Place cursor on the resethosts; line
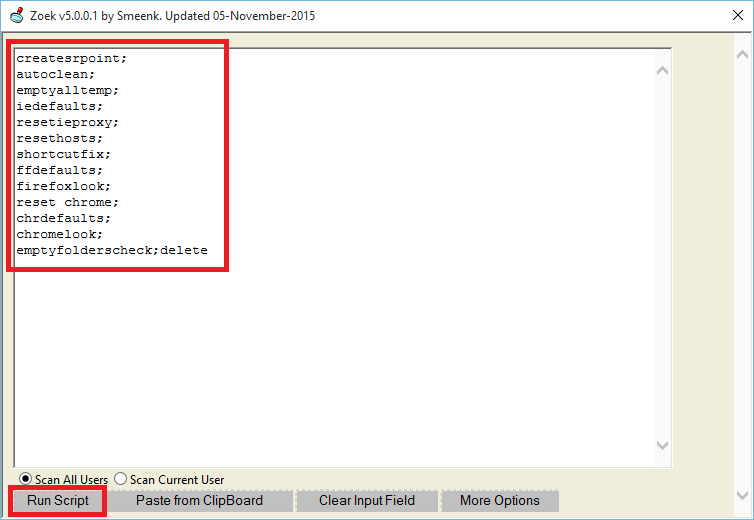The height and width of the screenshot is (520, 754). (59, 138)
